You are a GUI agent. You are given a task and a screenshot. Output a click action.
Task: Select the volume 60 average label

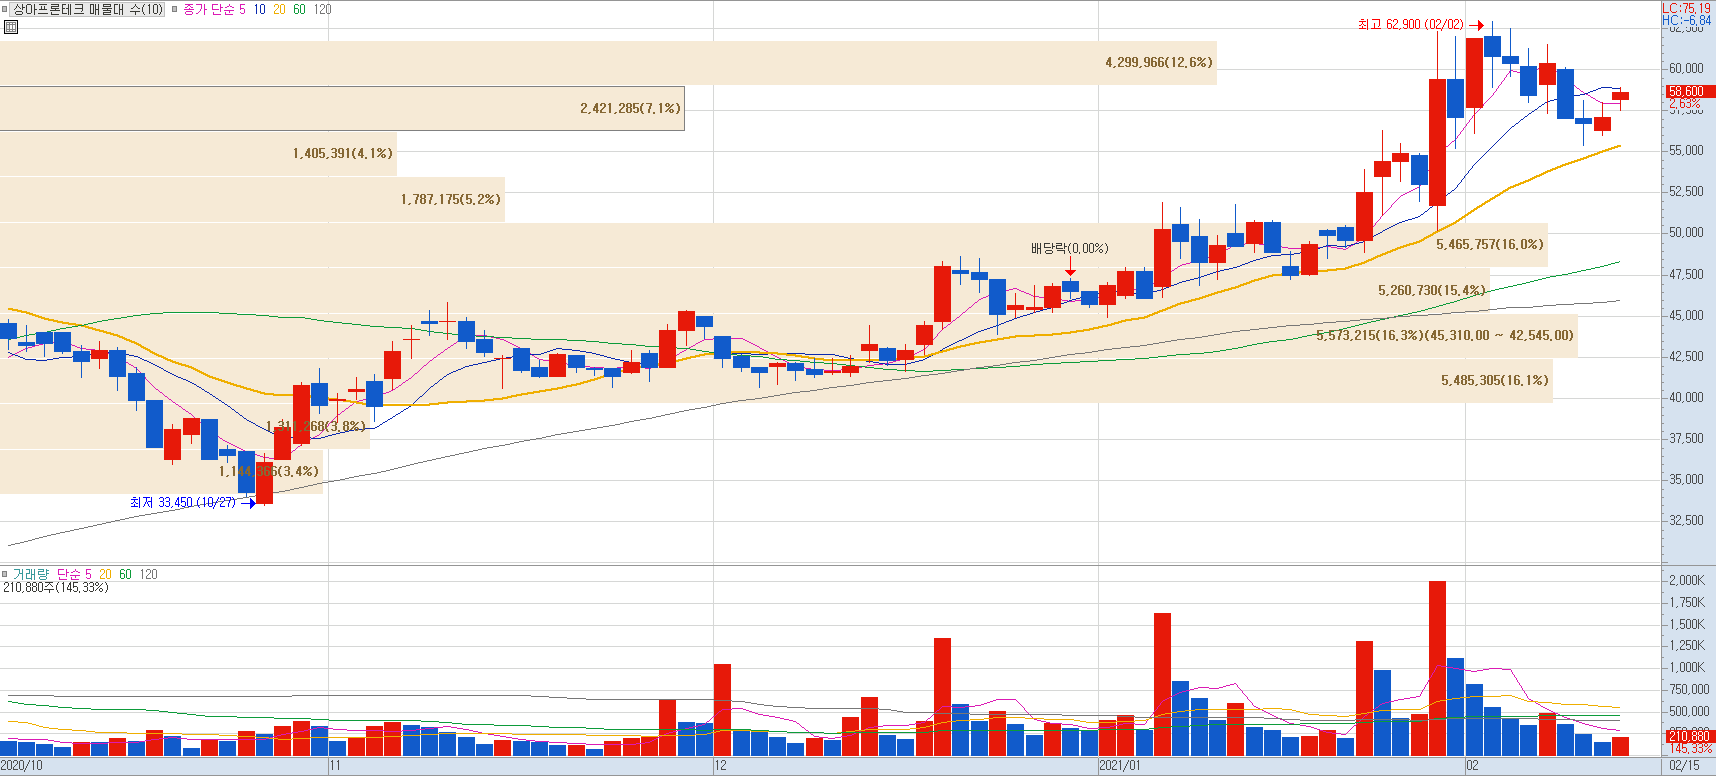tap(125, 574)
